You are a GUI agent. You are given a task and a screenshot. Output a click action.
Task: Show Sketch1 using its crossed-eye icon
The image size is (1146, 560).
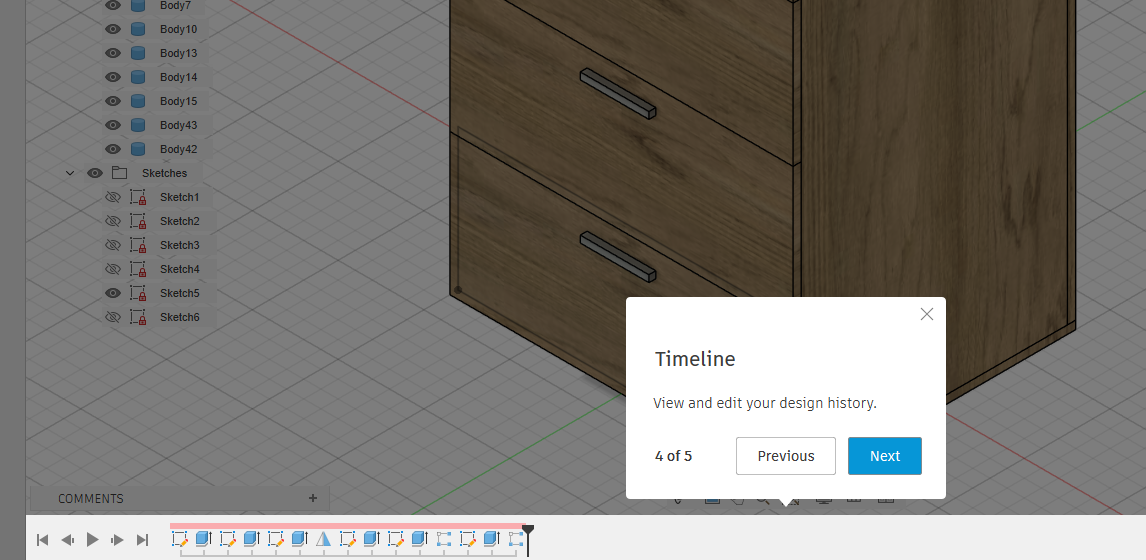pos(113,197)
